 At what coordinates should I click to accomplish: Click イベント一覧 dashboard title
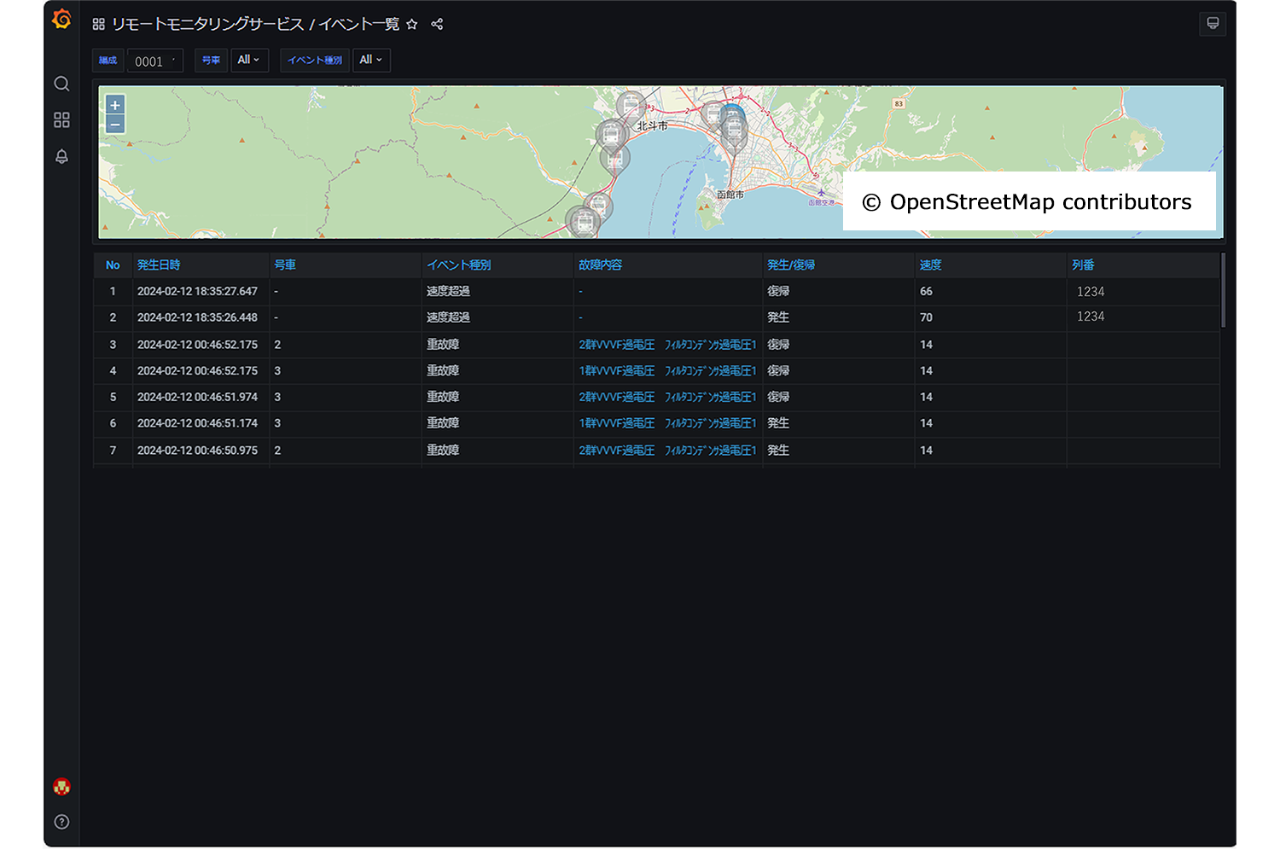(x=359, y=24)
